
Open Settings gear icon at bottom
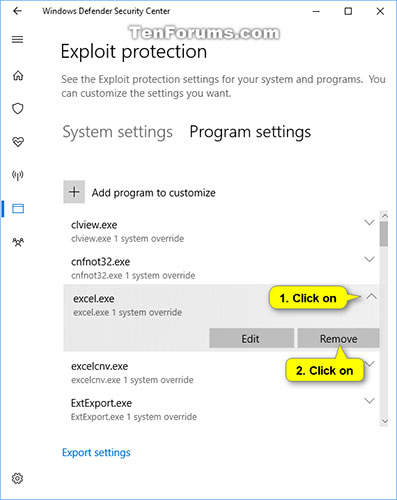coord(18,478)
